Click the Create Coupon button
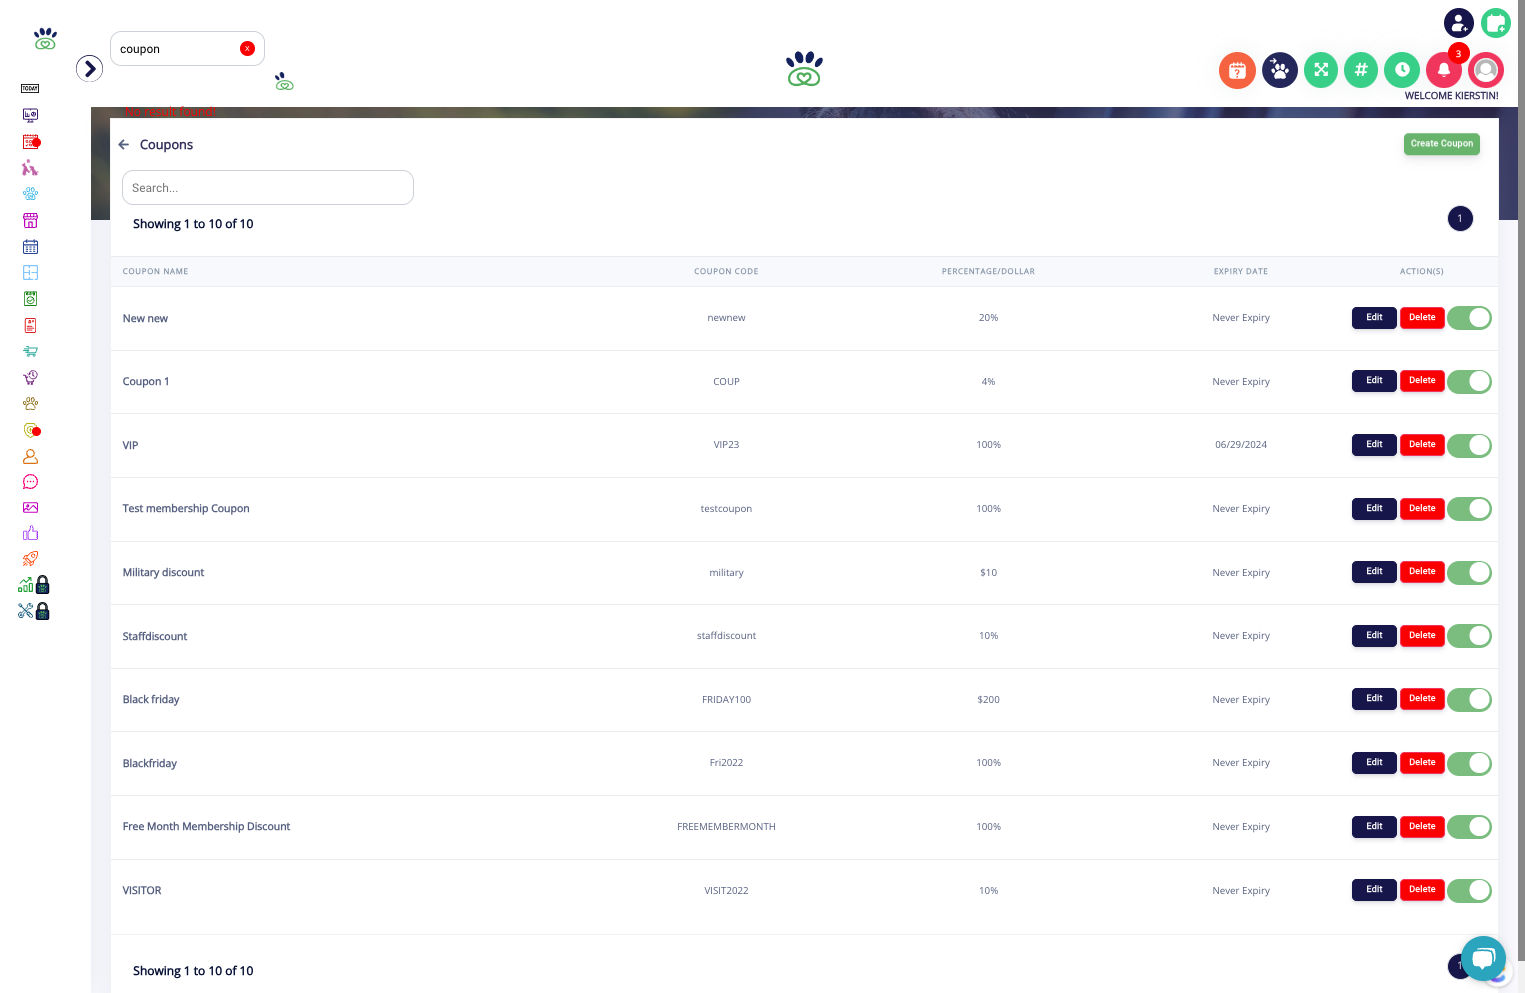Screen dimensions: 1525x993 pyautogui.click(x=1441, y=144)
